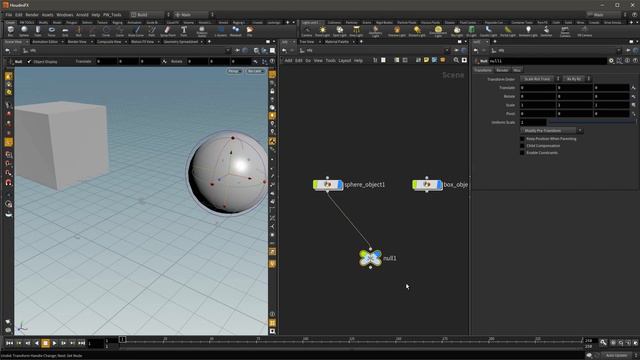Select the Draw Curve shelf tool
The width and height of the screenshot is (640, 360).
click(x=137, y=31)
